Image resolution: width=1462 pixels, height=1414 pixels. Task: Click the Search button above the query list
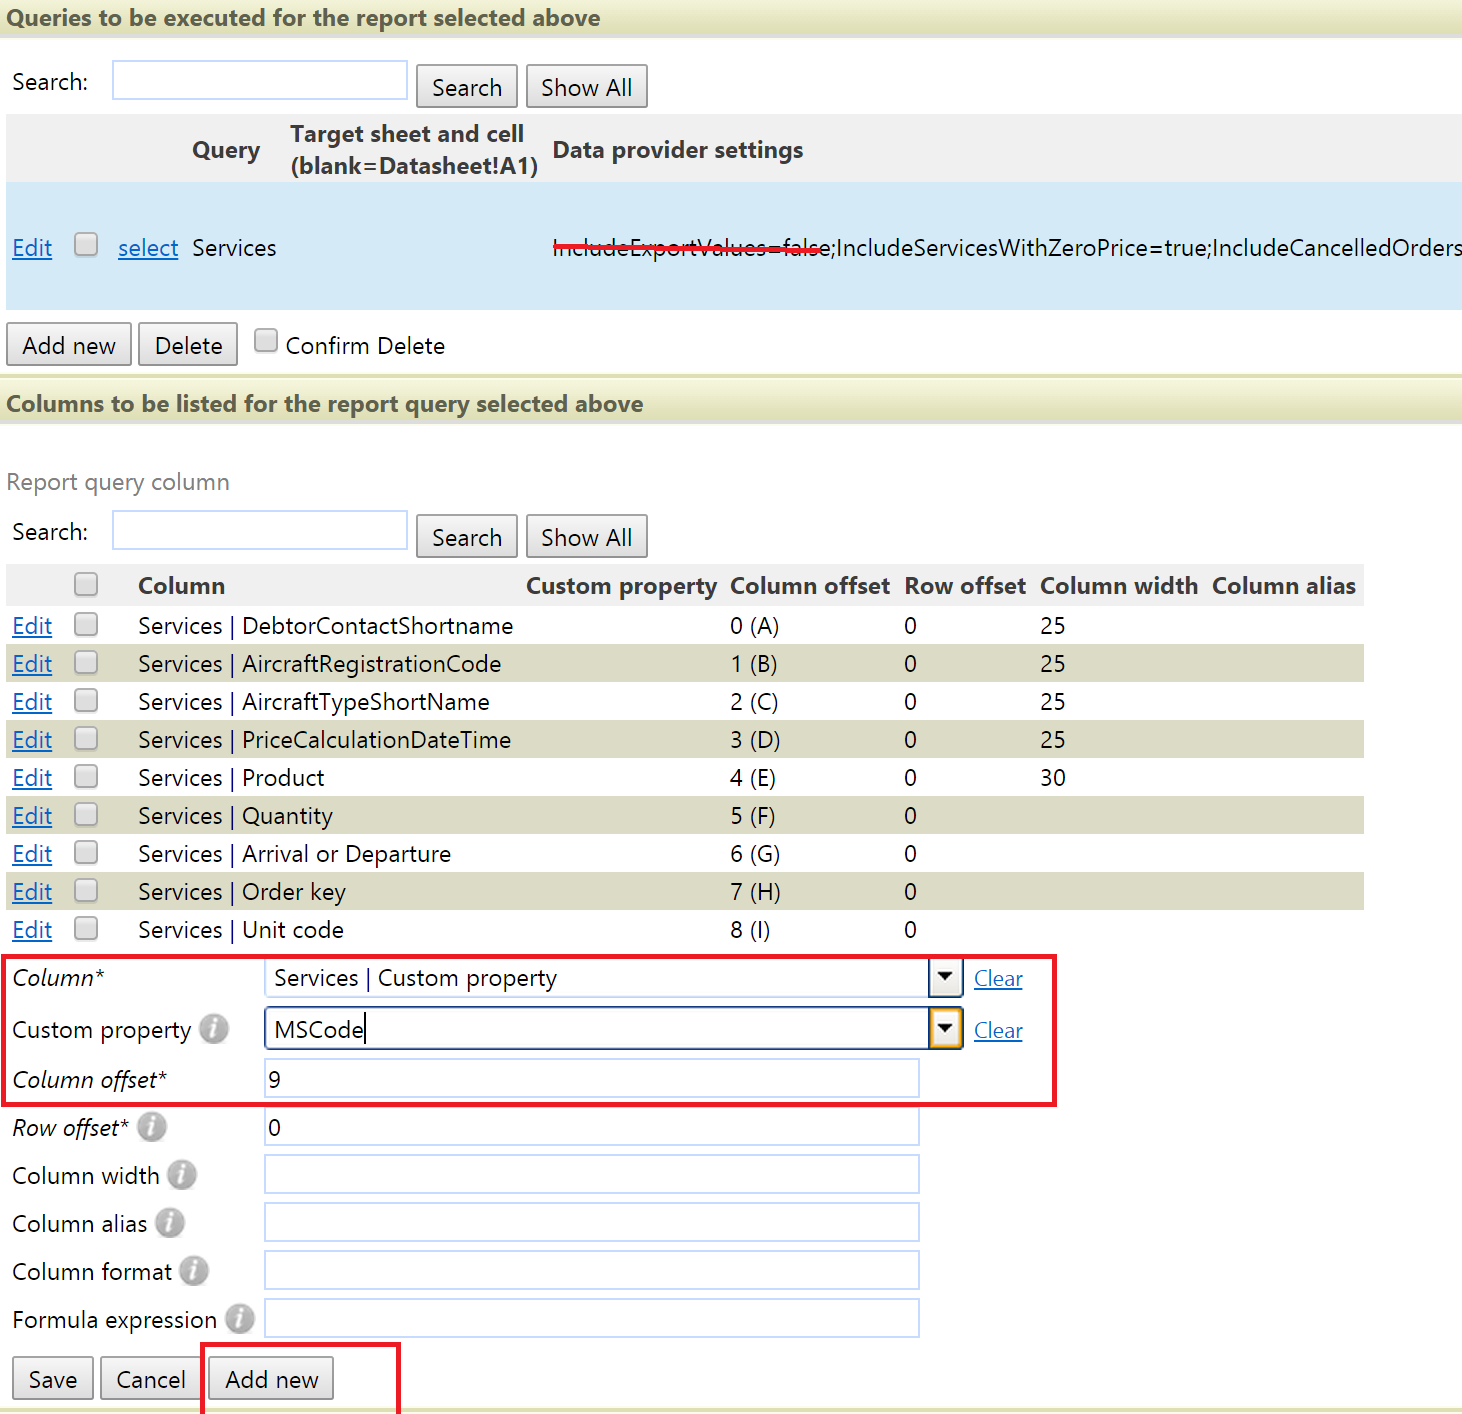click(x=466, y=86)
